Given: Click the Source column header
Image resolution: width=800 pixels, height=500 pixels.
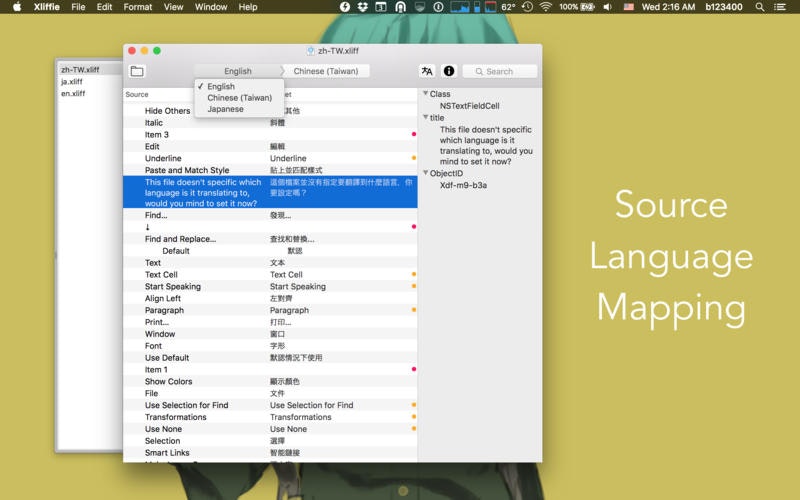Looking at the screenshot, I should point(137,94).
